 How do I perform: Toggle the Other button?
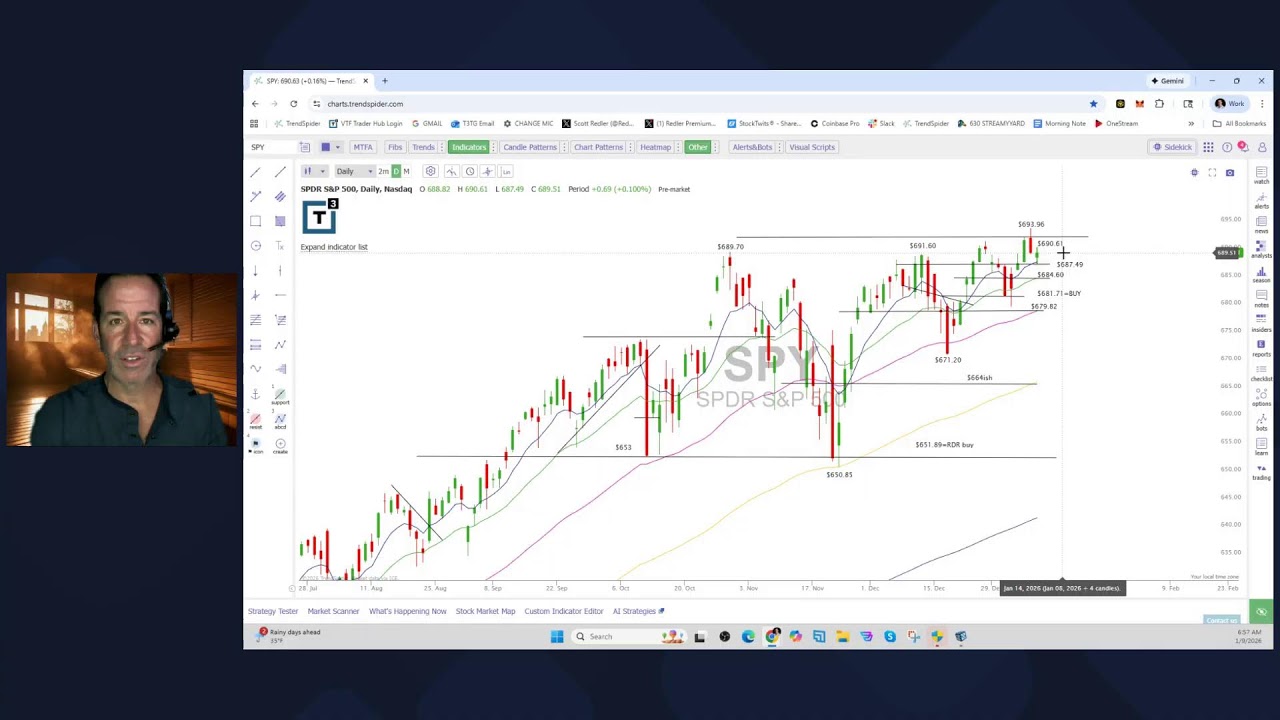[697, 147]
